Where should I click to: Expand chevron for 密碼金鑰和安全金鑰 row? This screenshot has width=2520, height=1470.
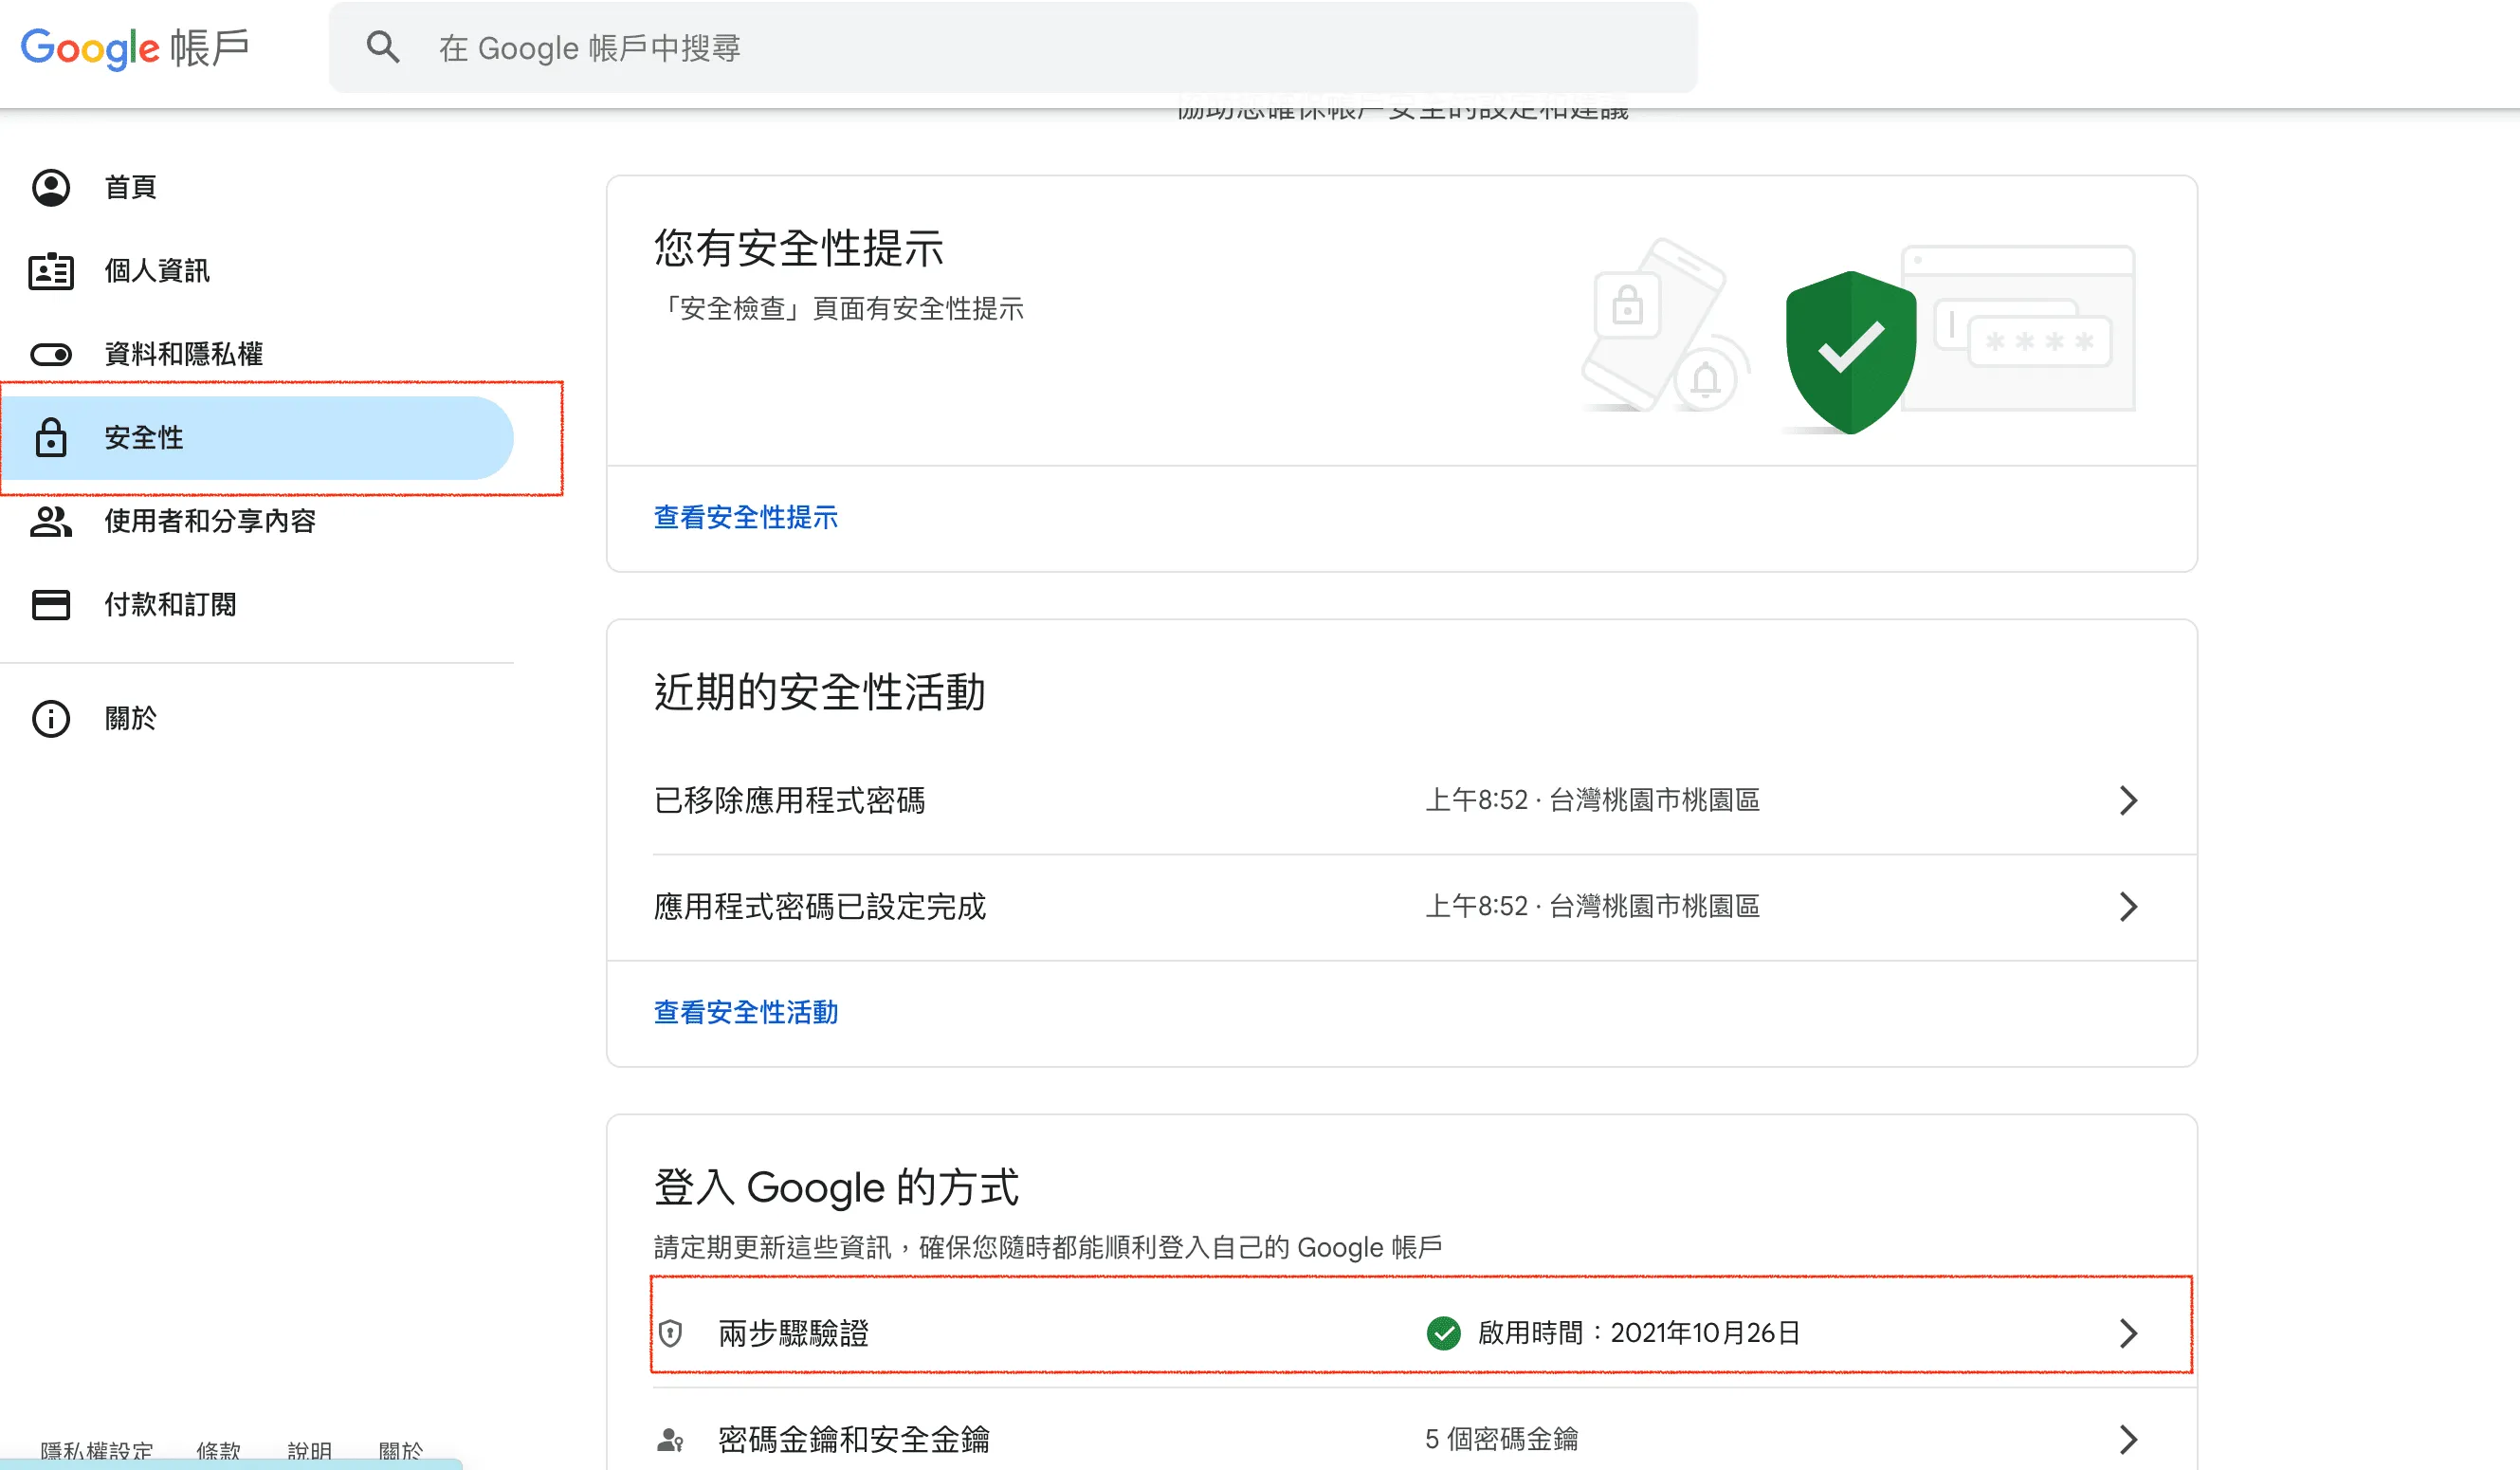[x=2128, y=1440]
